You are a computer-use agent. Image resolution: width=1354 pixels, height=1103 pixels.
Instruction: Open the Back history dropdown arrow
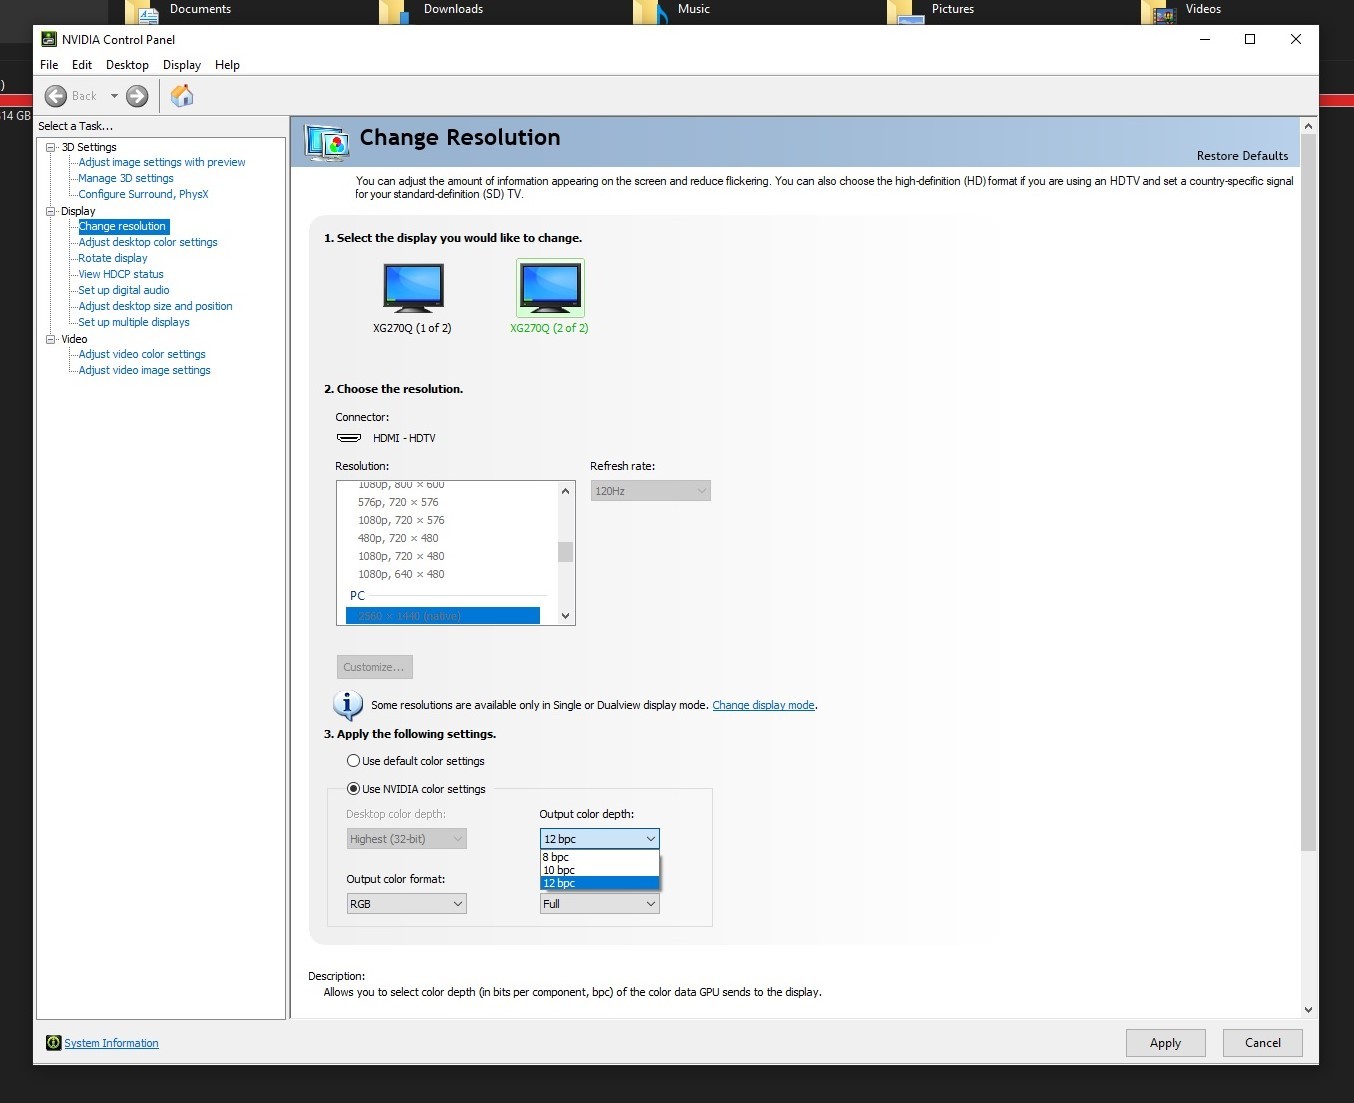click(x=114, y=96)
